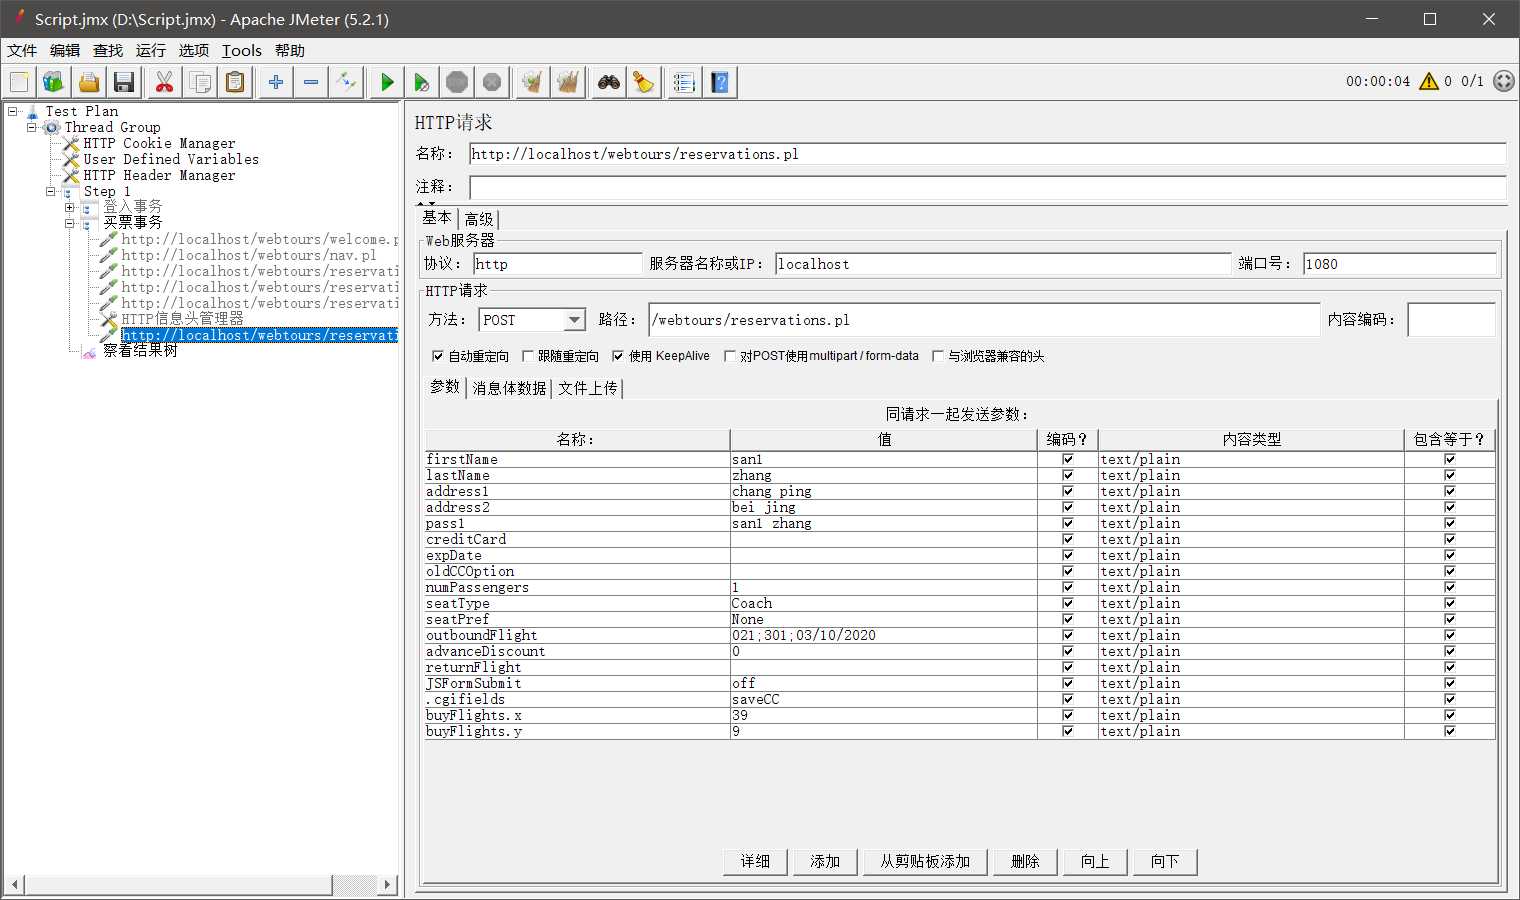The width and height of the screenshot is (1520, 900).
Task: Click the 路径 field with /webtours/reservations.pl
Action: tap(984, 320)
